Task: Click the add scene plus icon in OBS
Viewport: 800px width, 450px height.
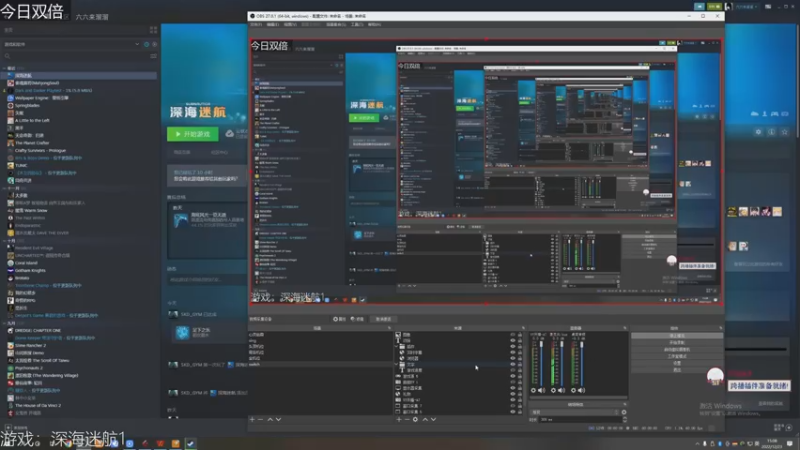Action: pos(252,419)
